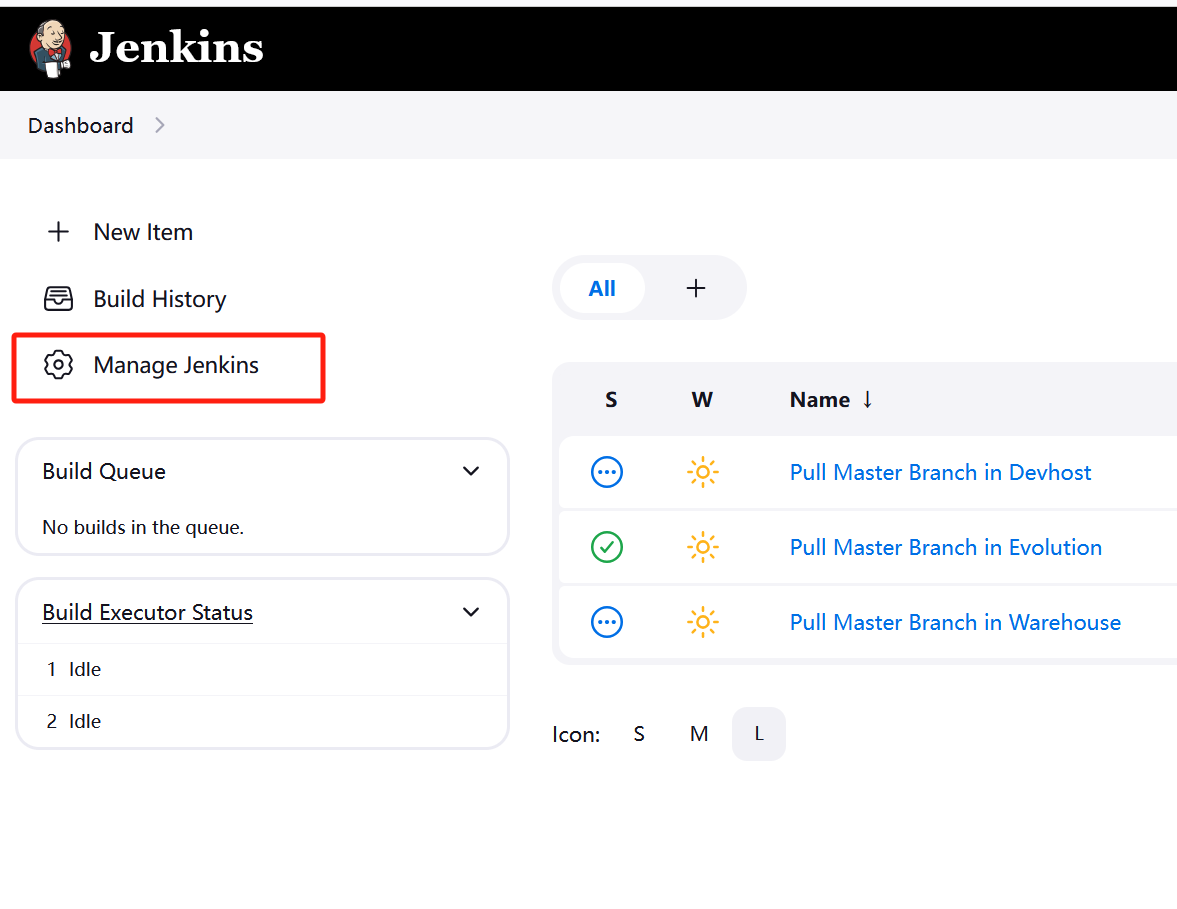Open Pull Master Branch in Warehouse job
The width and height of the screenshot is (1177, 909).
[955, 622]
